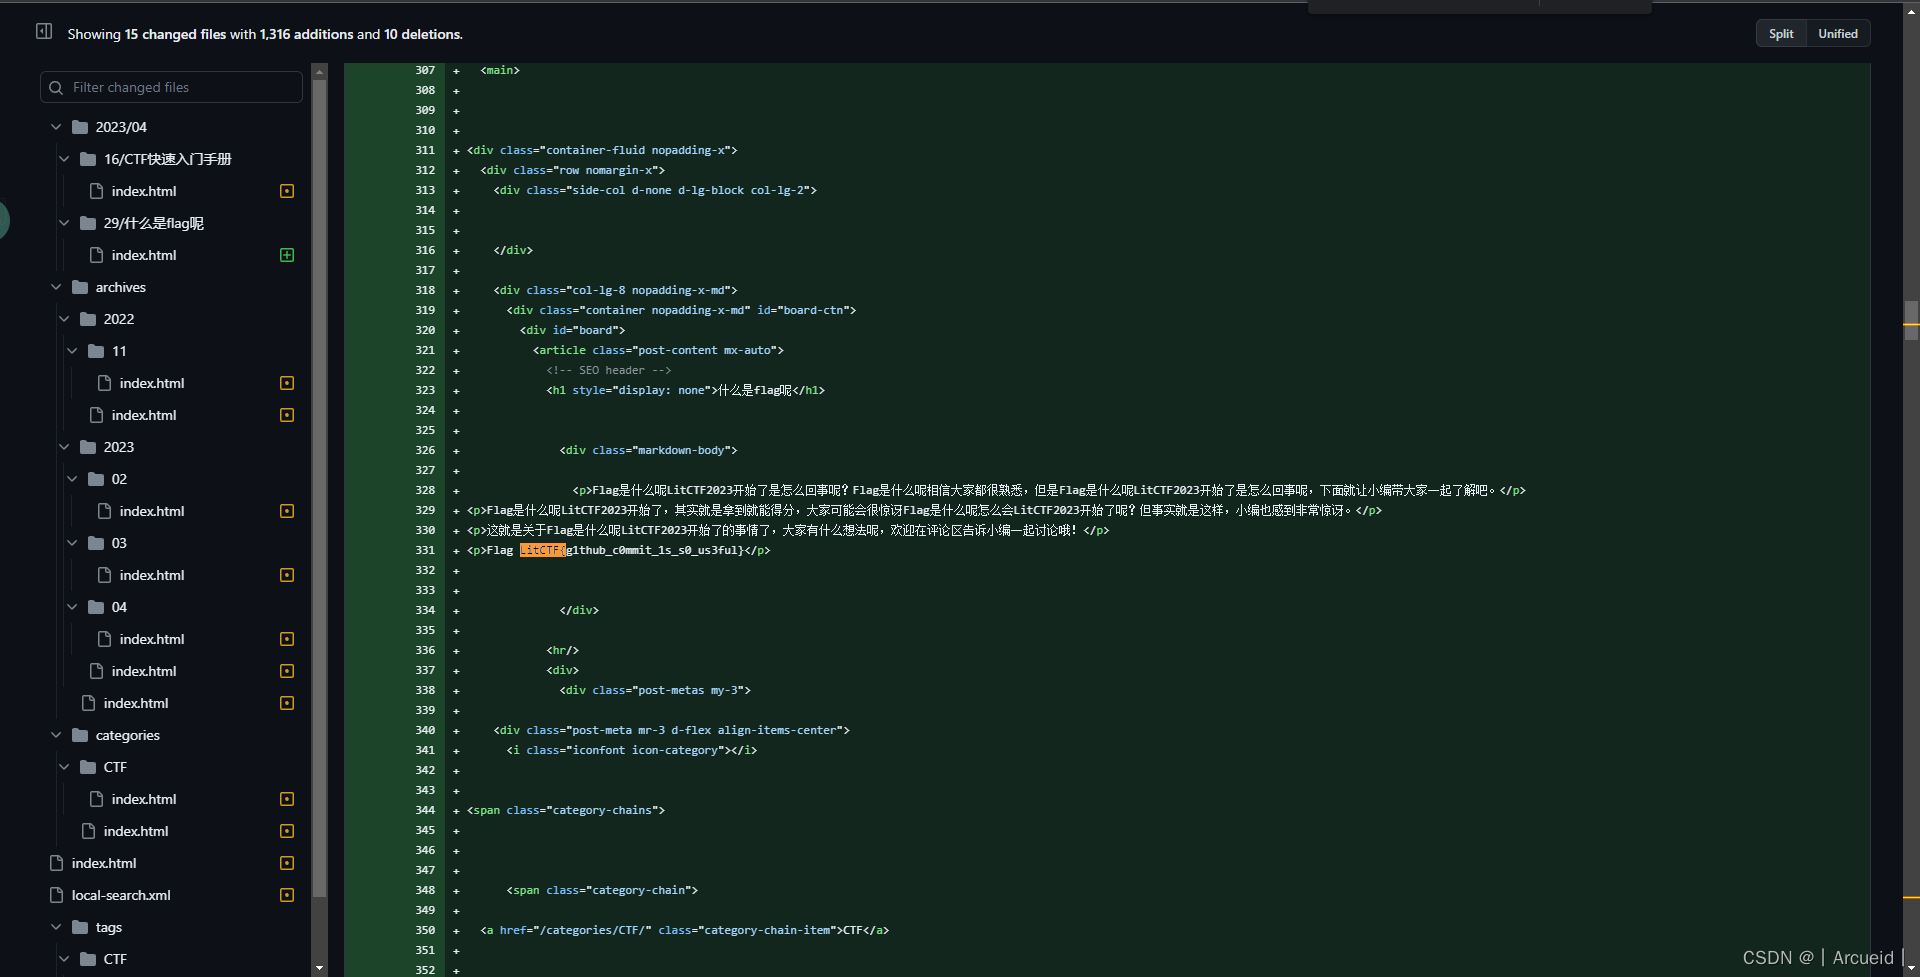Open index.html under 16/CTF快速入门手册
Screen dimensions: 1920x977
click(143, 191)
